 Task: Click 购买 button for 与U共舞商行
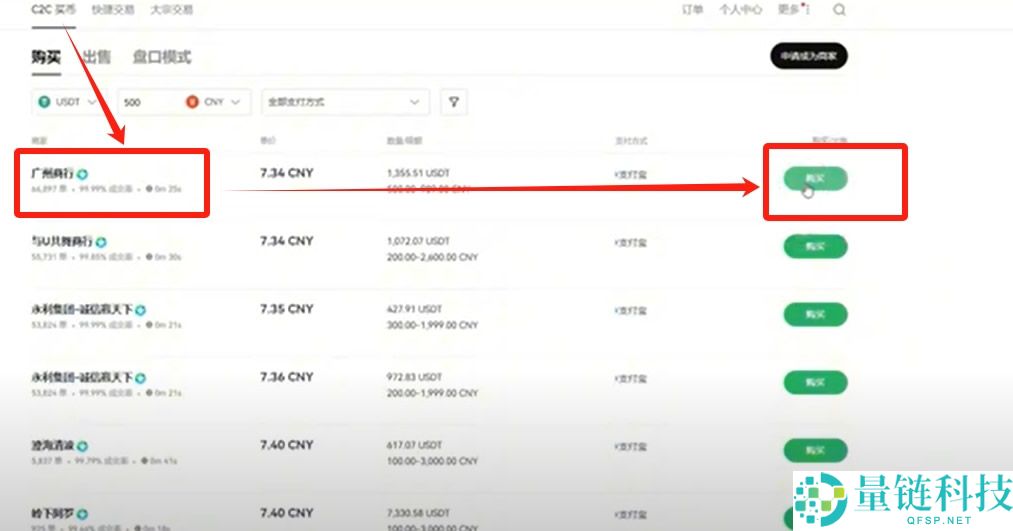(x=815, y=246)
